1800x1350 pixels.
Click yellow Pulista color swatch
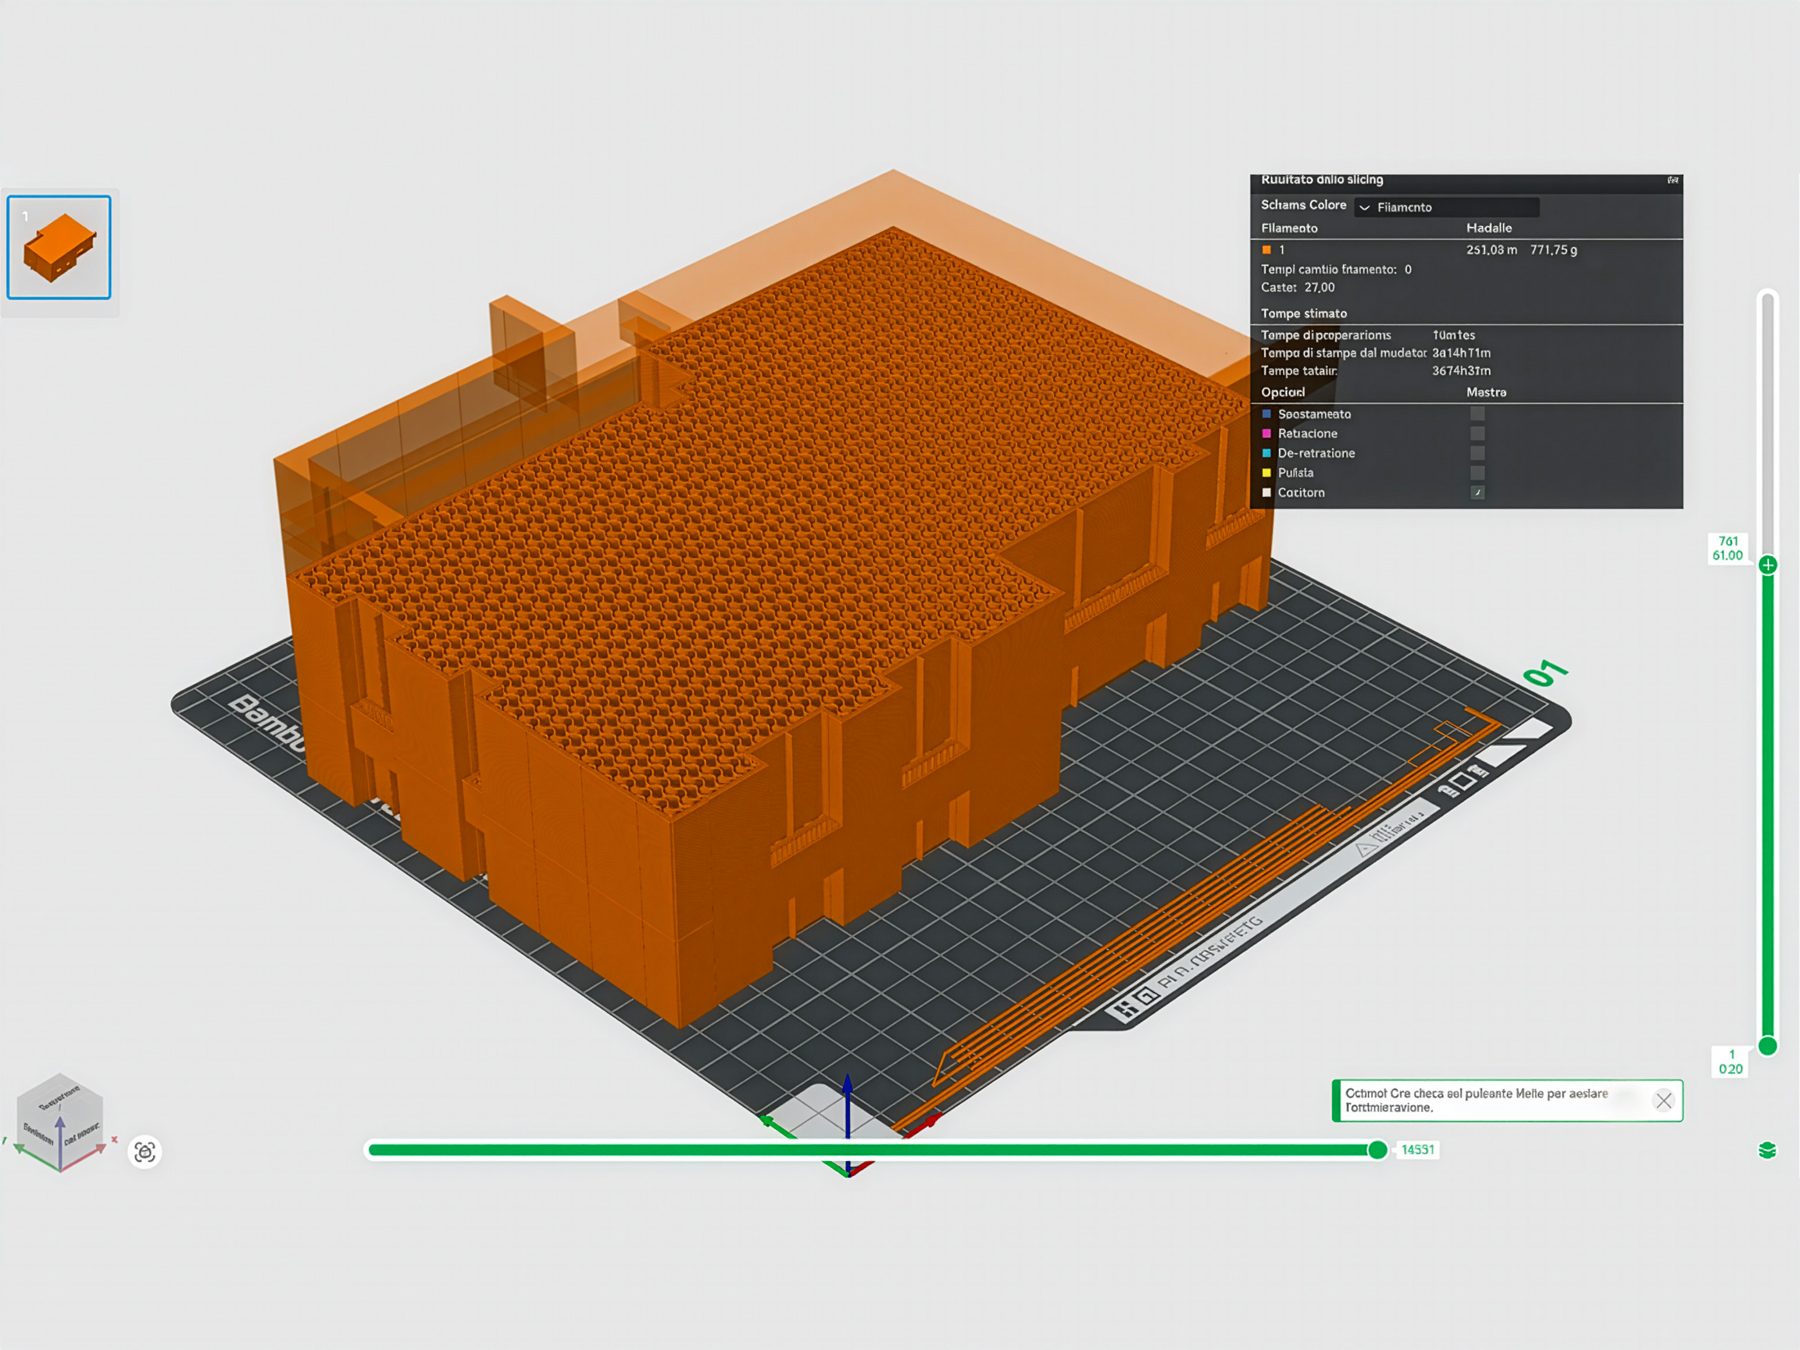click(1266, 472)
